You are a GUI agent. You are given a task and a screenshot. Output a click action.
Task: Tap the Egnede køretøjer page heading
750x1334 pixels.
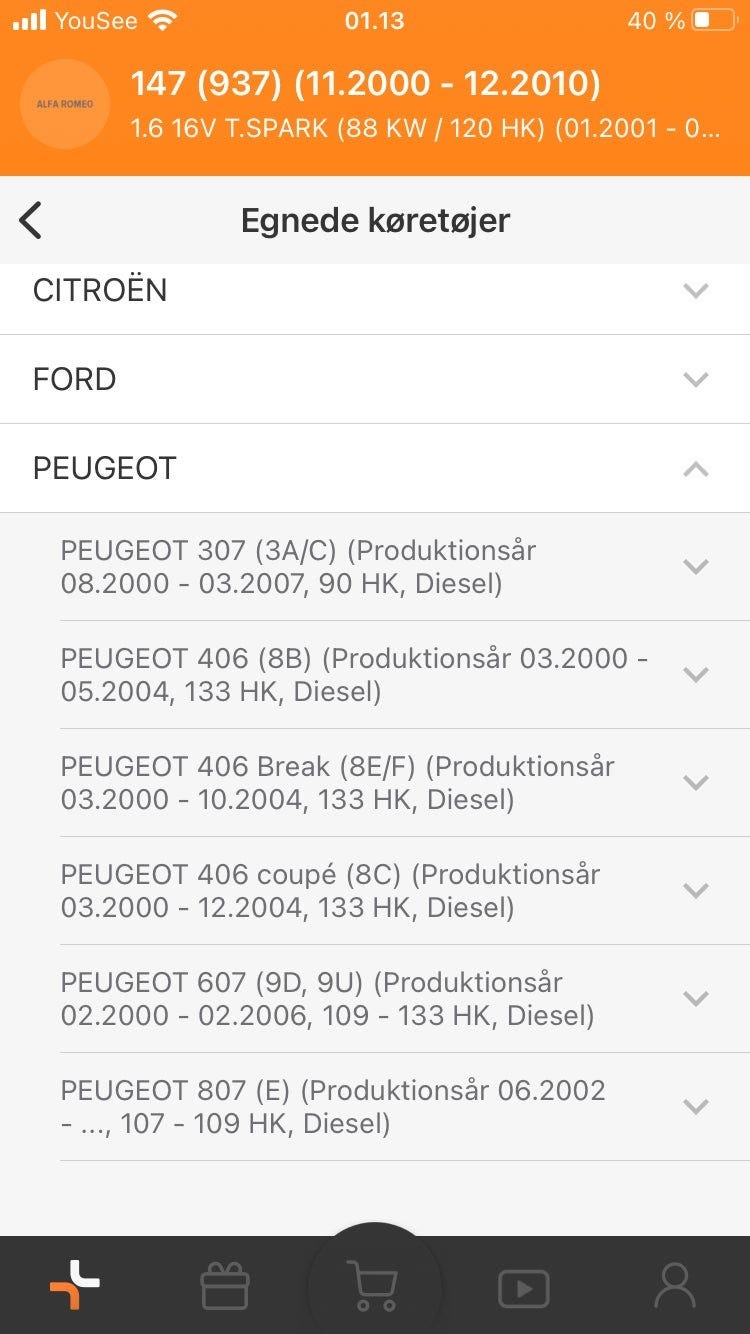[x=375, y=220]
